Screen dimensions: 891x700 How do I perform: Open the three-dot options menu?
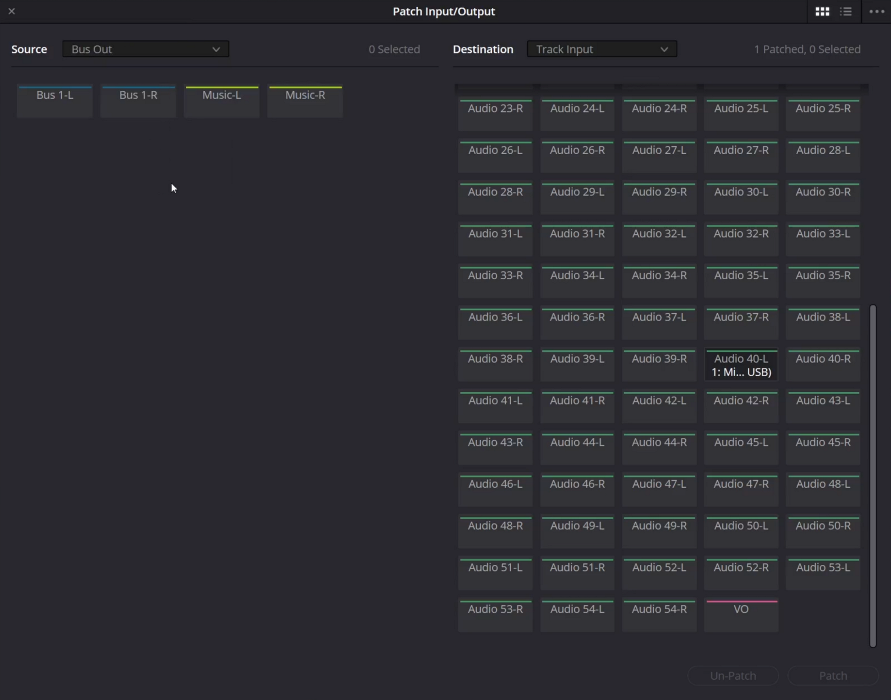[877, 11]
